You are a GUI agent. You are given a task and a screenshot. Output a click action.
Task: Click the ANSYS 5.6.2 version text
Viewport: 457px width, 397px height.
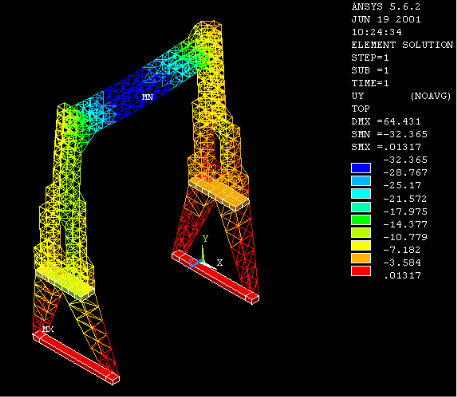point(386,7)
